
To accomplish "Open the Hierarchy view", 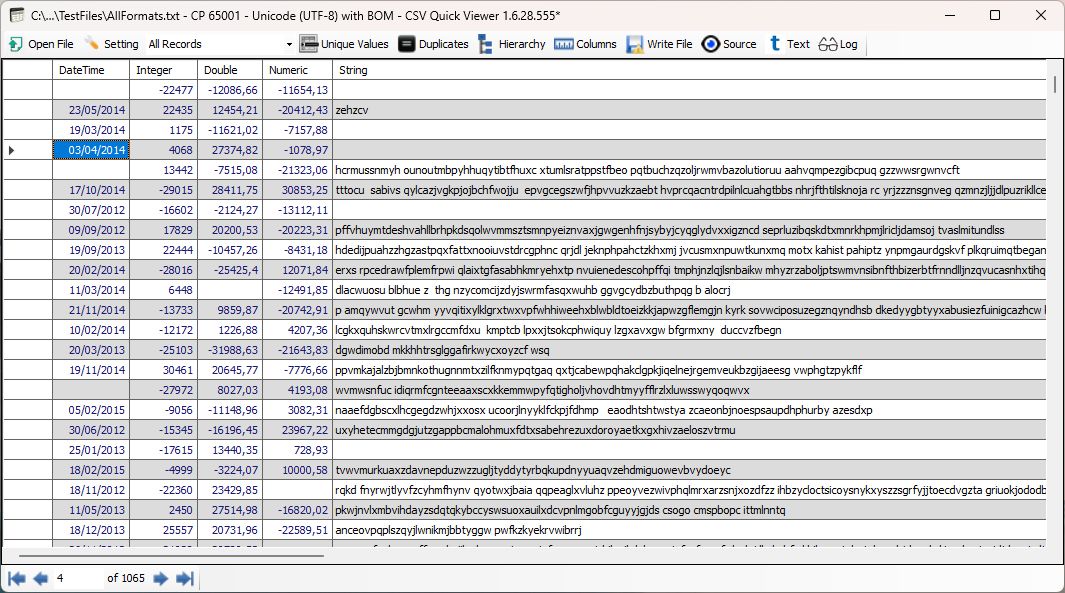I will click(517, 44).
